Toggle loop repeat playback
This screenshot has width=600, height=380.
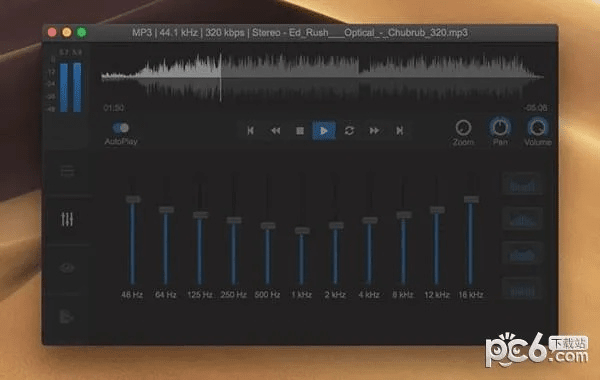click(x=349, y=131)
